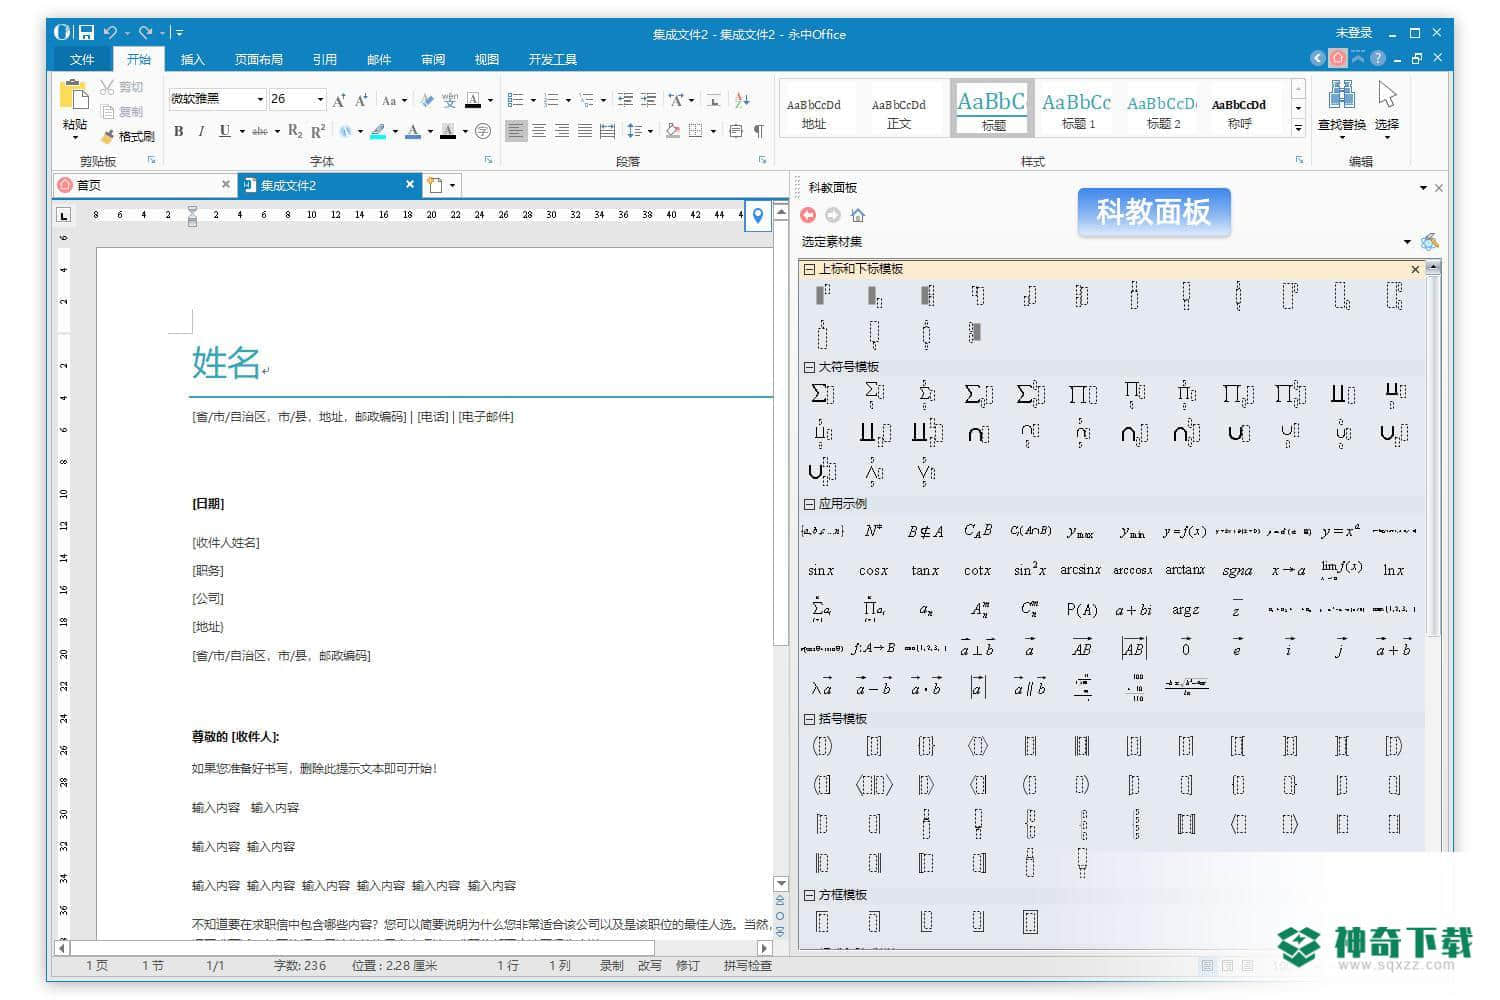
Task: Insert the arctanx example formula
Action: pyautogui.click(x=1185, y=570)
